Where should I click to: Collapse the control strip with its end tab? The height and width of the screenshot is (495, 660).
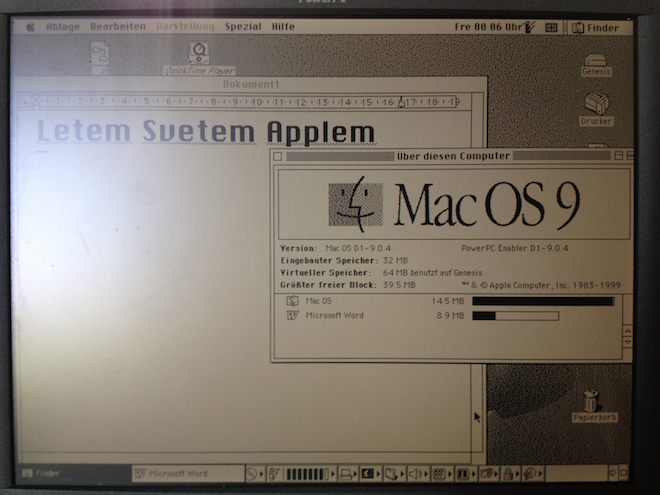pyautogui.click(x=623, y=473)
